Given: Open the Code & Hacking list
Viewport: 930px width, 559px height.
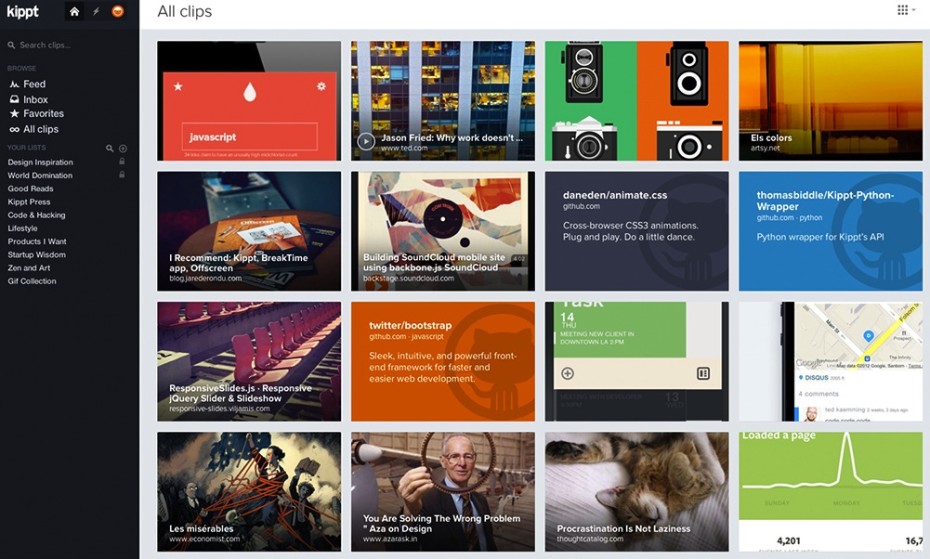Looking at the screenshot, I should click(x=36, y=215).
